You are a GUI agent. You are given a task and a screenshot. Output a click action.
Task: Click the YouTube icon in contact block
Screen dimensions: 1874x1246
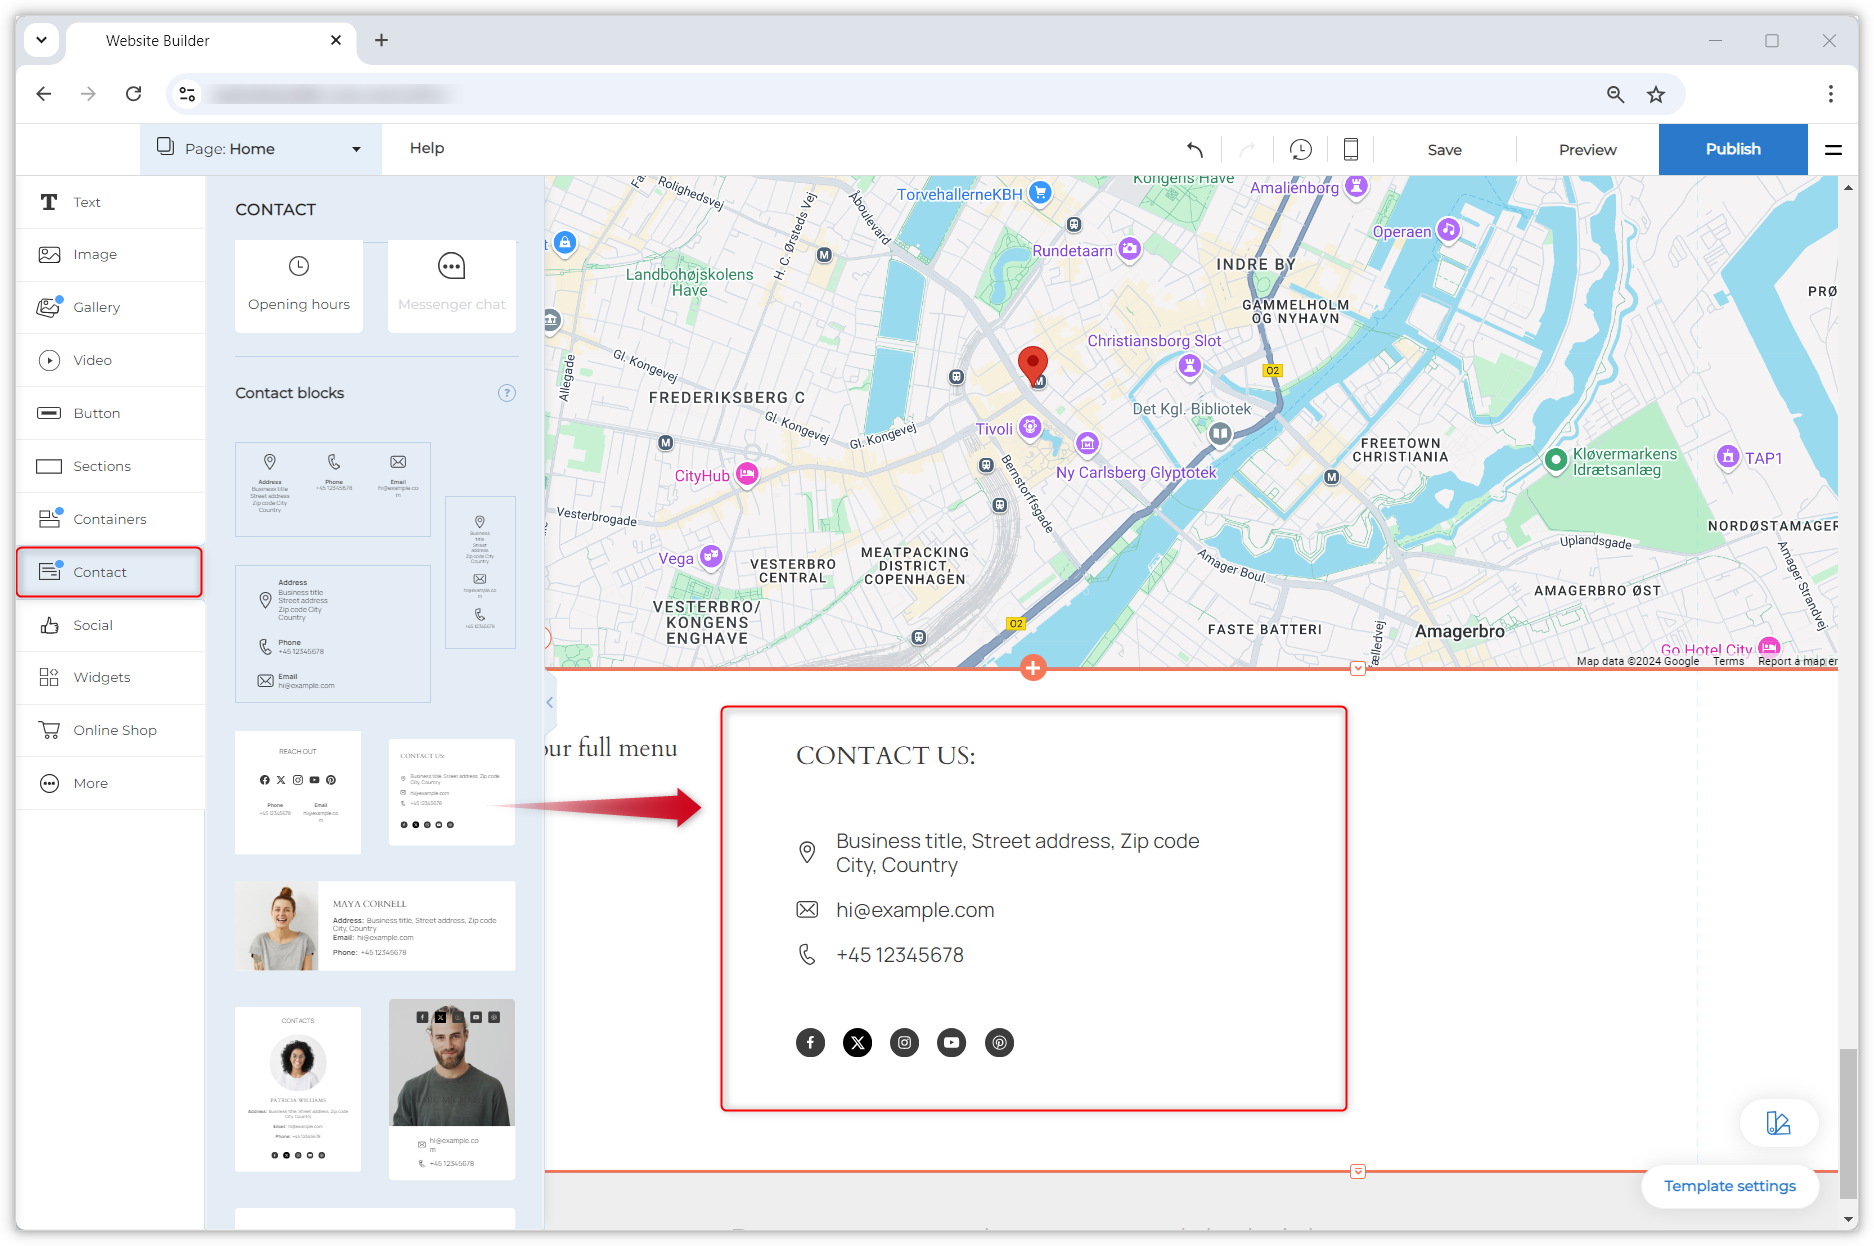click(x=951, y=1043)
